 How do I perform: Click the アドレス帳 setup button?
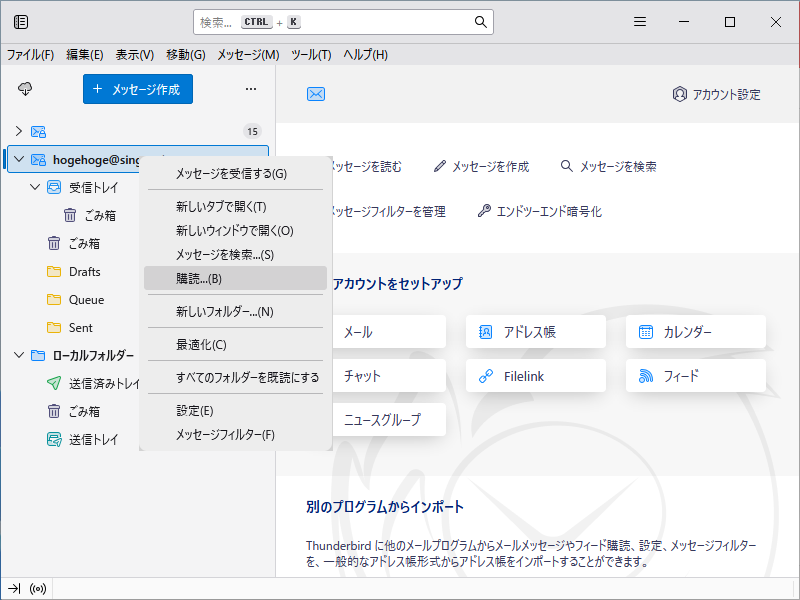click(536, 332)
